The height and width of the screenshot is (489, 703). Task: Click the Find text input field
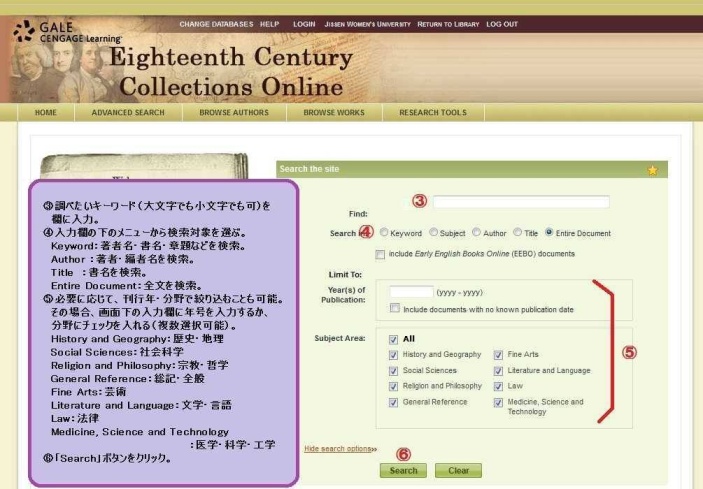(520, 202)
